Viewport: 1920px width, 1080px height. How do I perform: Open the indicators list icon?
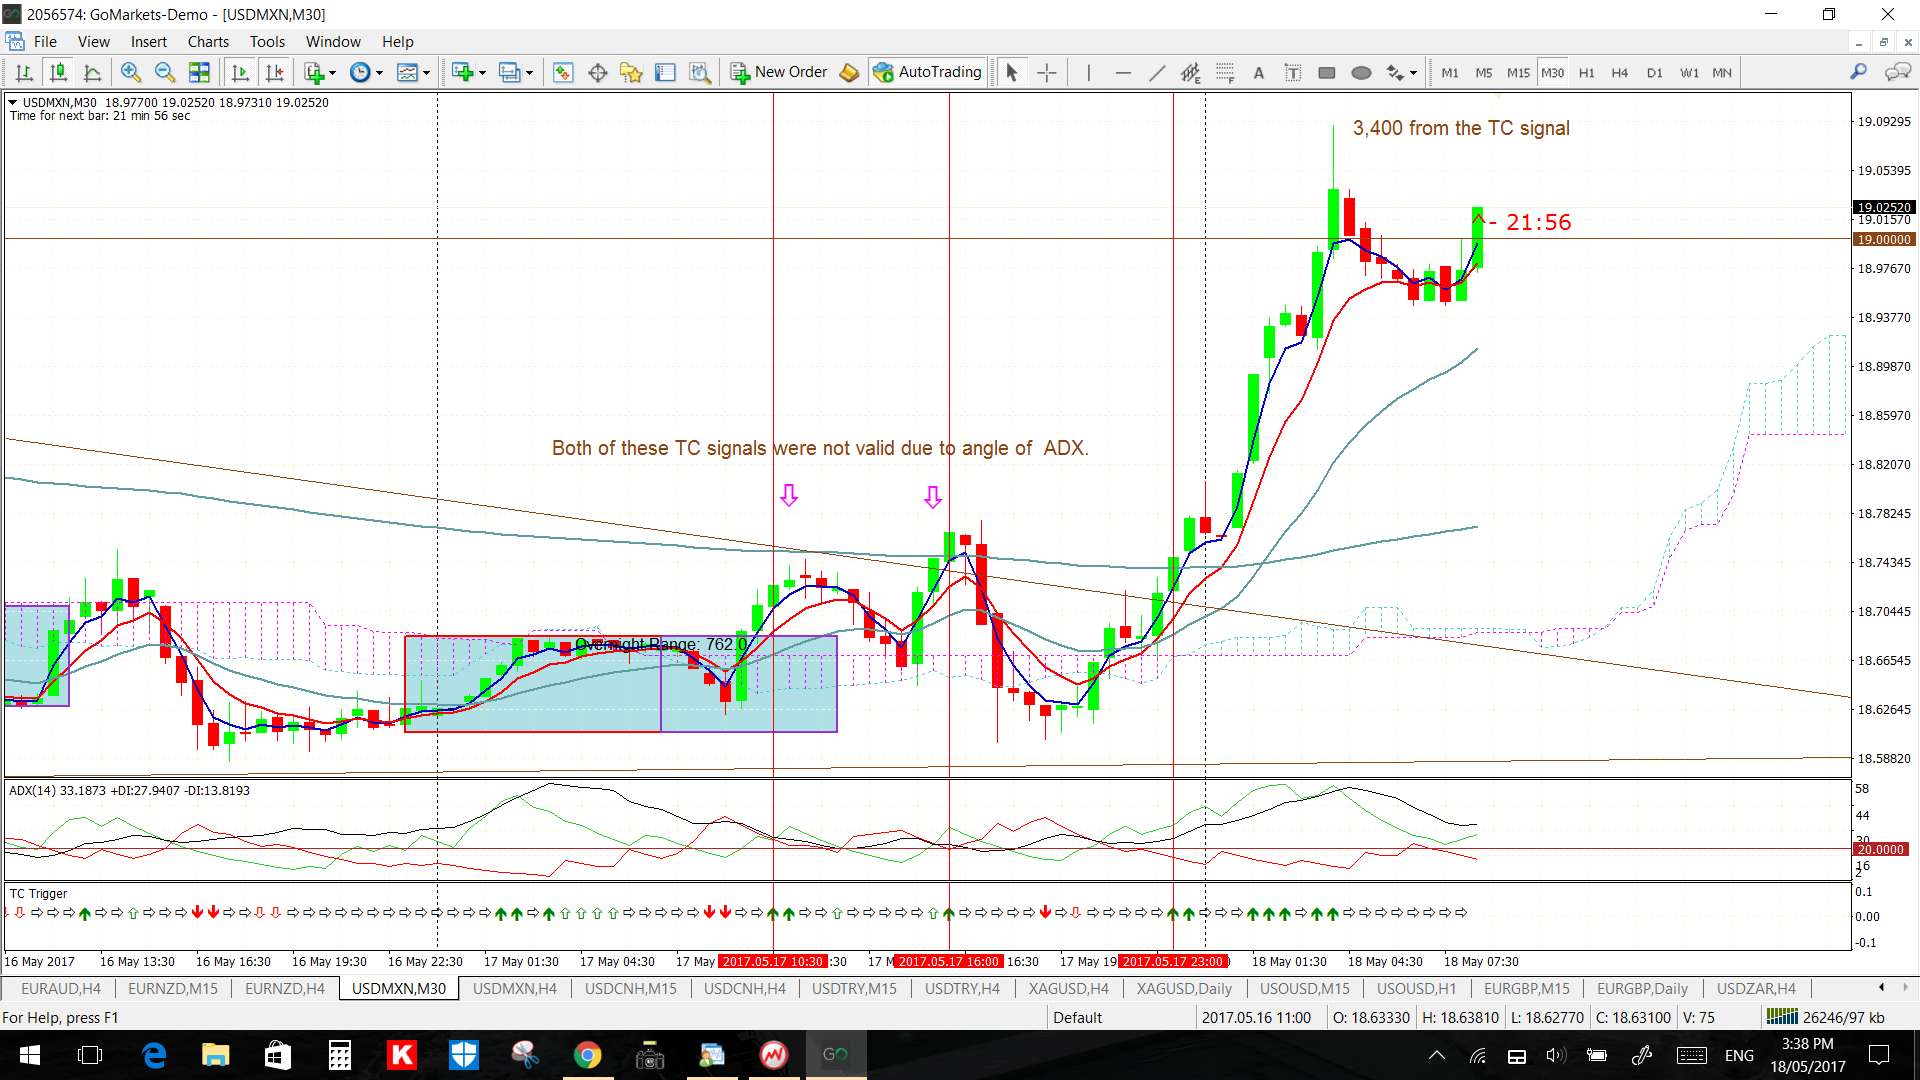315,72
